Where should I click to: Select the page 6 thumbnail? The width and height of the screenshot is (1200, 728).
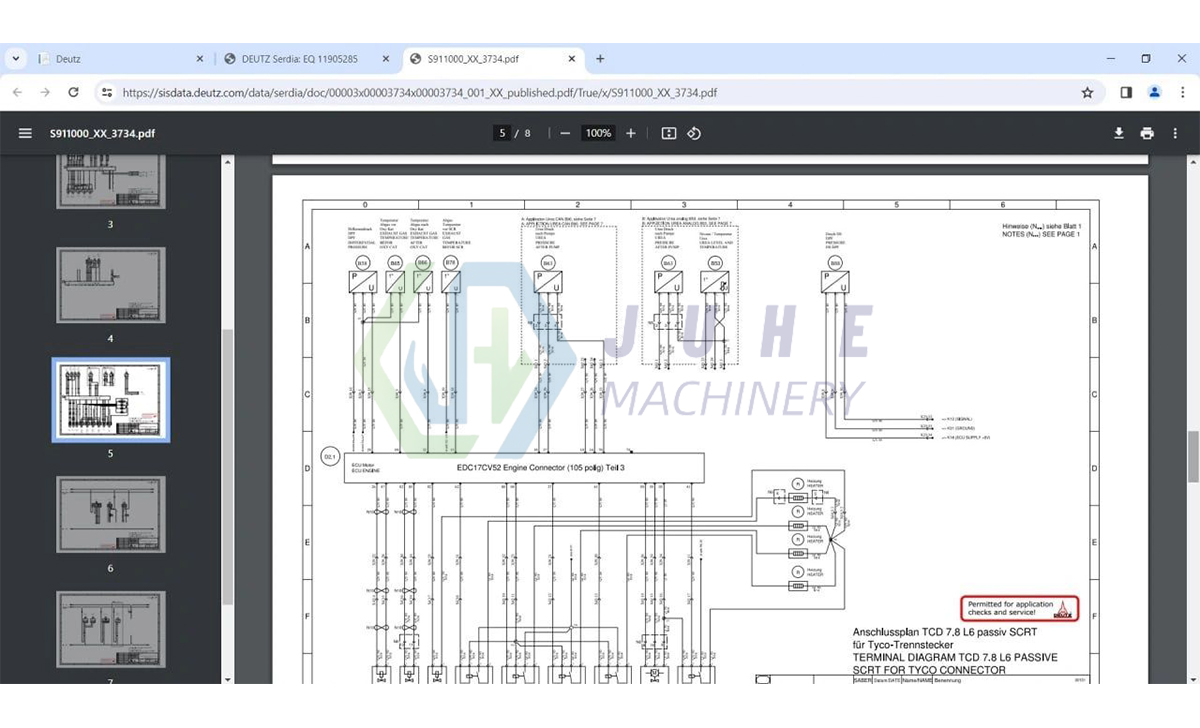point(110,516)
